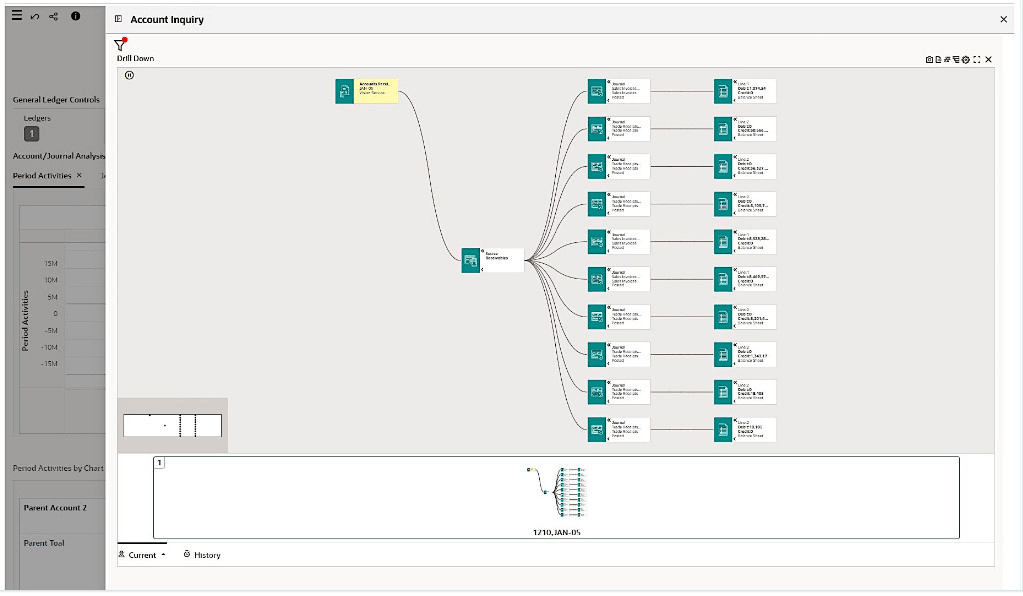Click the timeline thumbnail labeled 1210, JAN-05
Screen dimensions: 1023x596
click(557, 498)
